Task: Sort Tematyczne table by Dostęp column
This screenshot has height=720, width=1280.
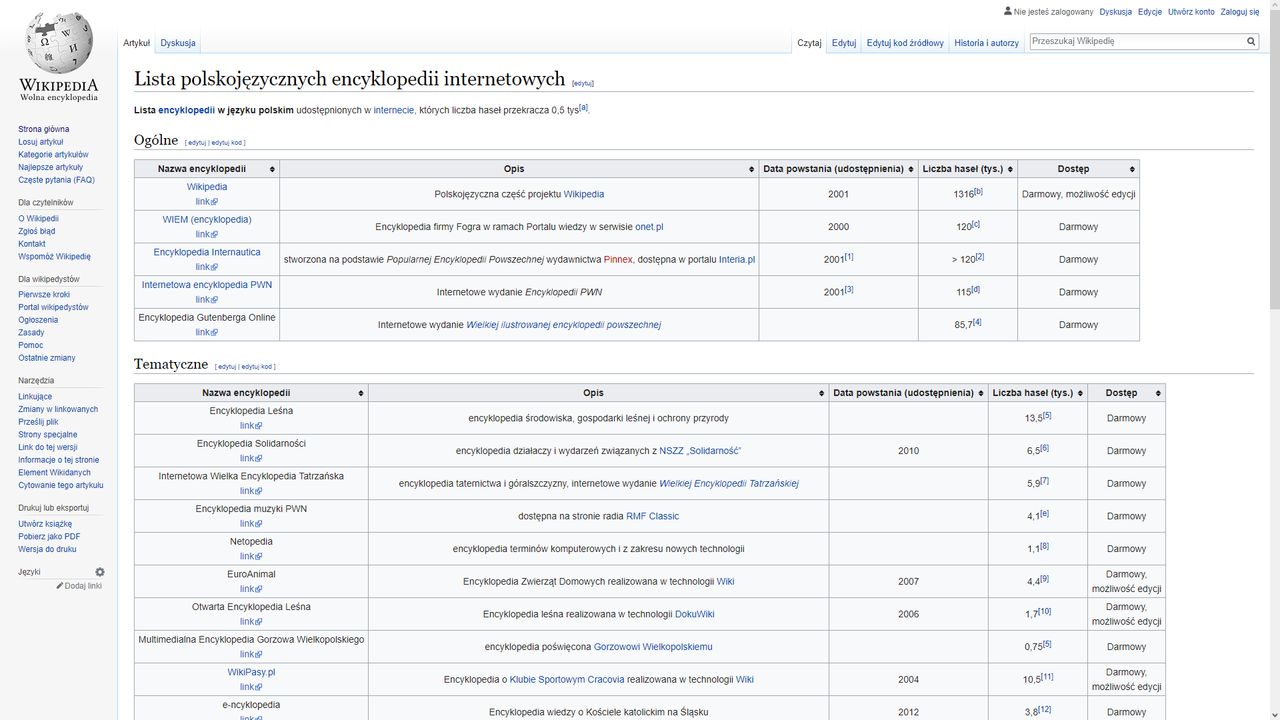Action: pyautogui.click(x=1126, y=393)
